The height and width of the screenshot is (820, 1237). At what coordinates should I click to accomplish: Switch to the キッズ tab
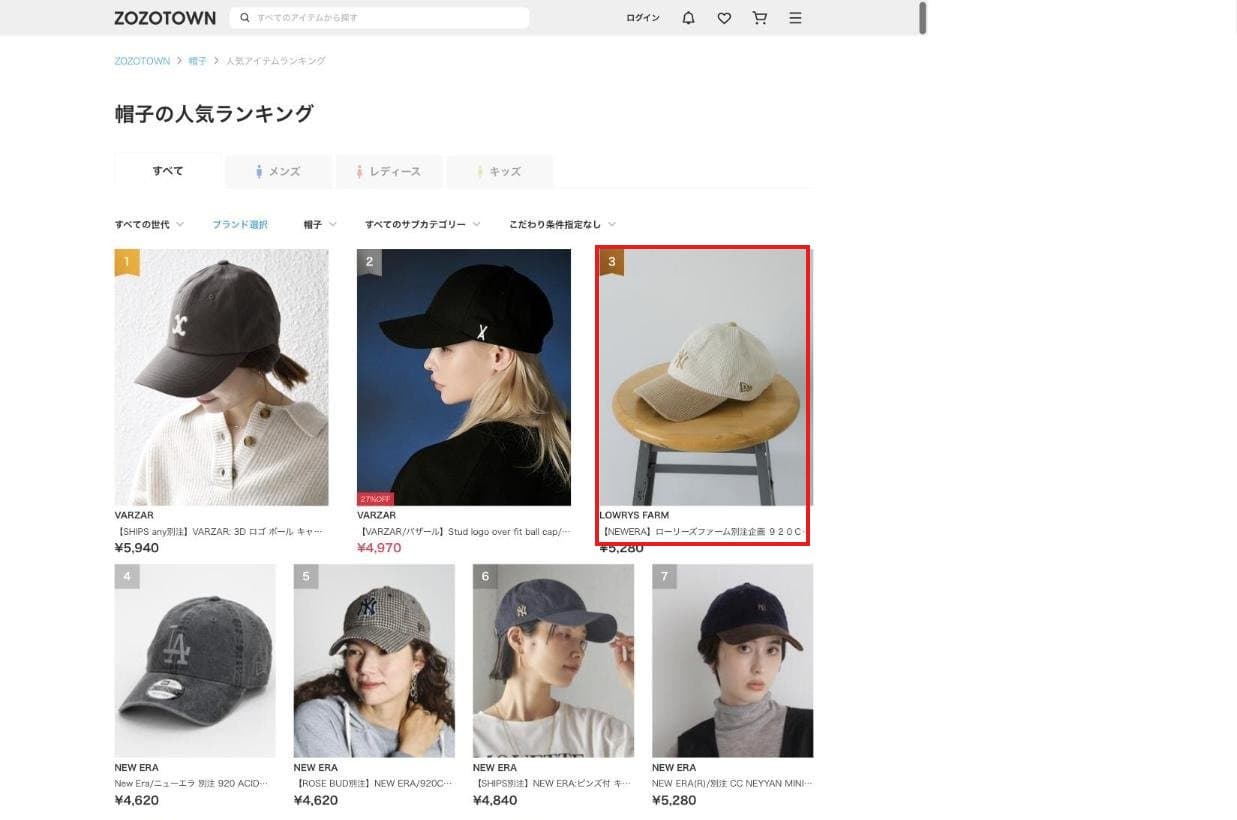tap(499, 171)
